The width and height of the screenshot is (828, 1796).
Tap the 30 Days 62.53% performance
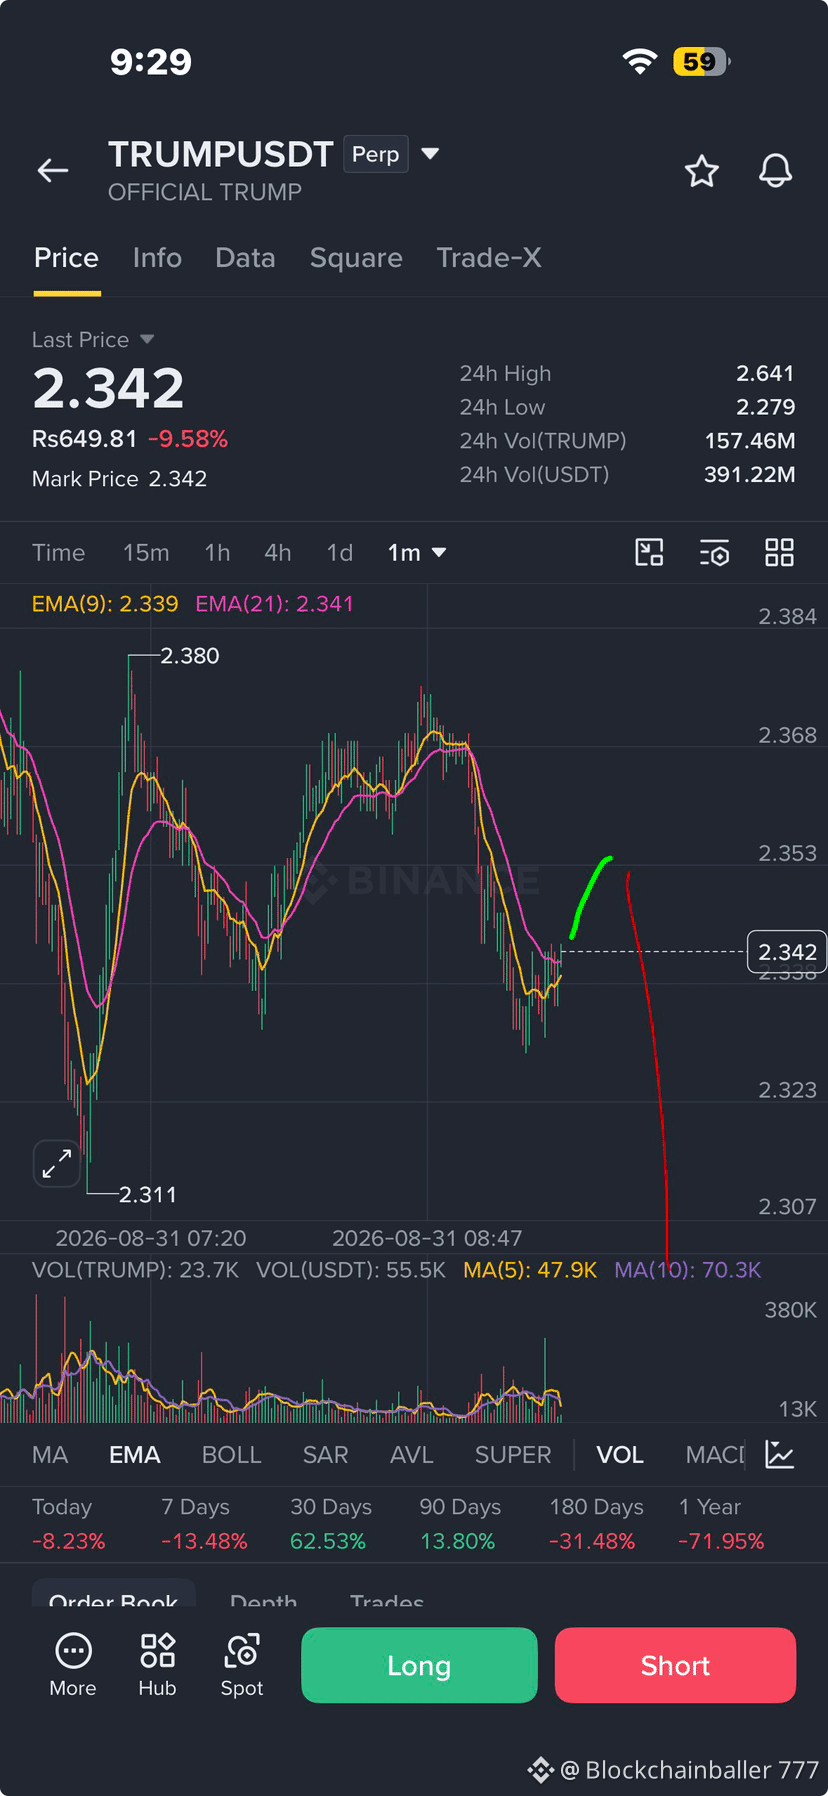tap(330, 1524)
